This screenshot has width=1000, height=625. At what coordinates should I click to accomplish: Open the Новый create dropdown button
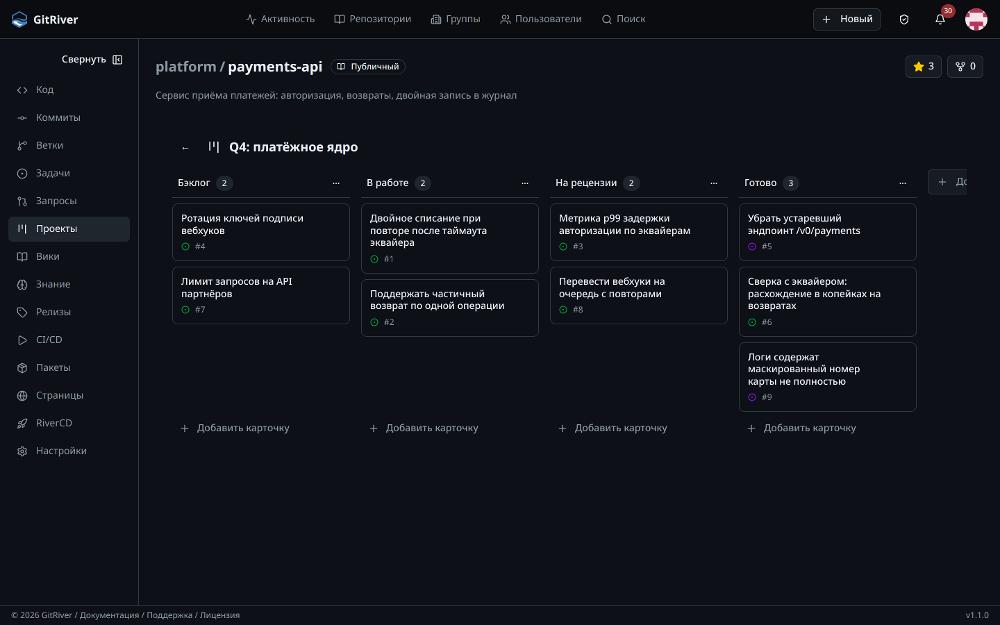coord(847,19)
